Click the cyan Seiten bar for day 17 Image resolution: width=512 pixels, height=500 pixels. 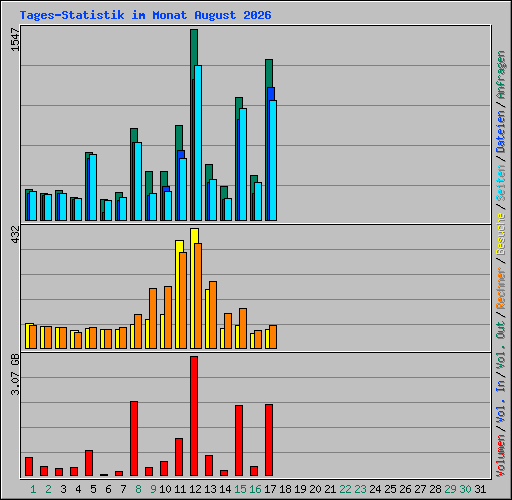pos(273,160)
